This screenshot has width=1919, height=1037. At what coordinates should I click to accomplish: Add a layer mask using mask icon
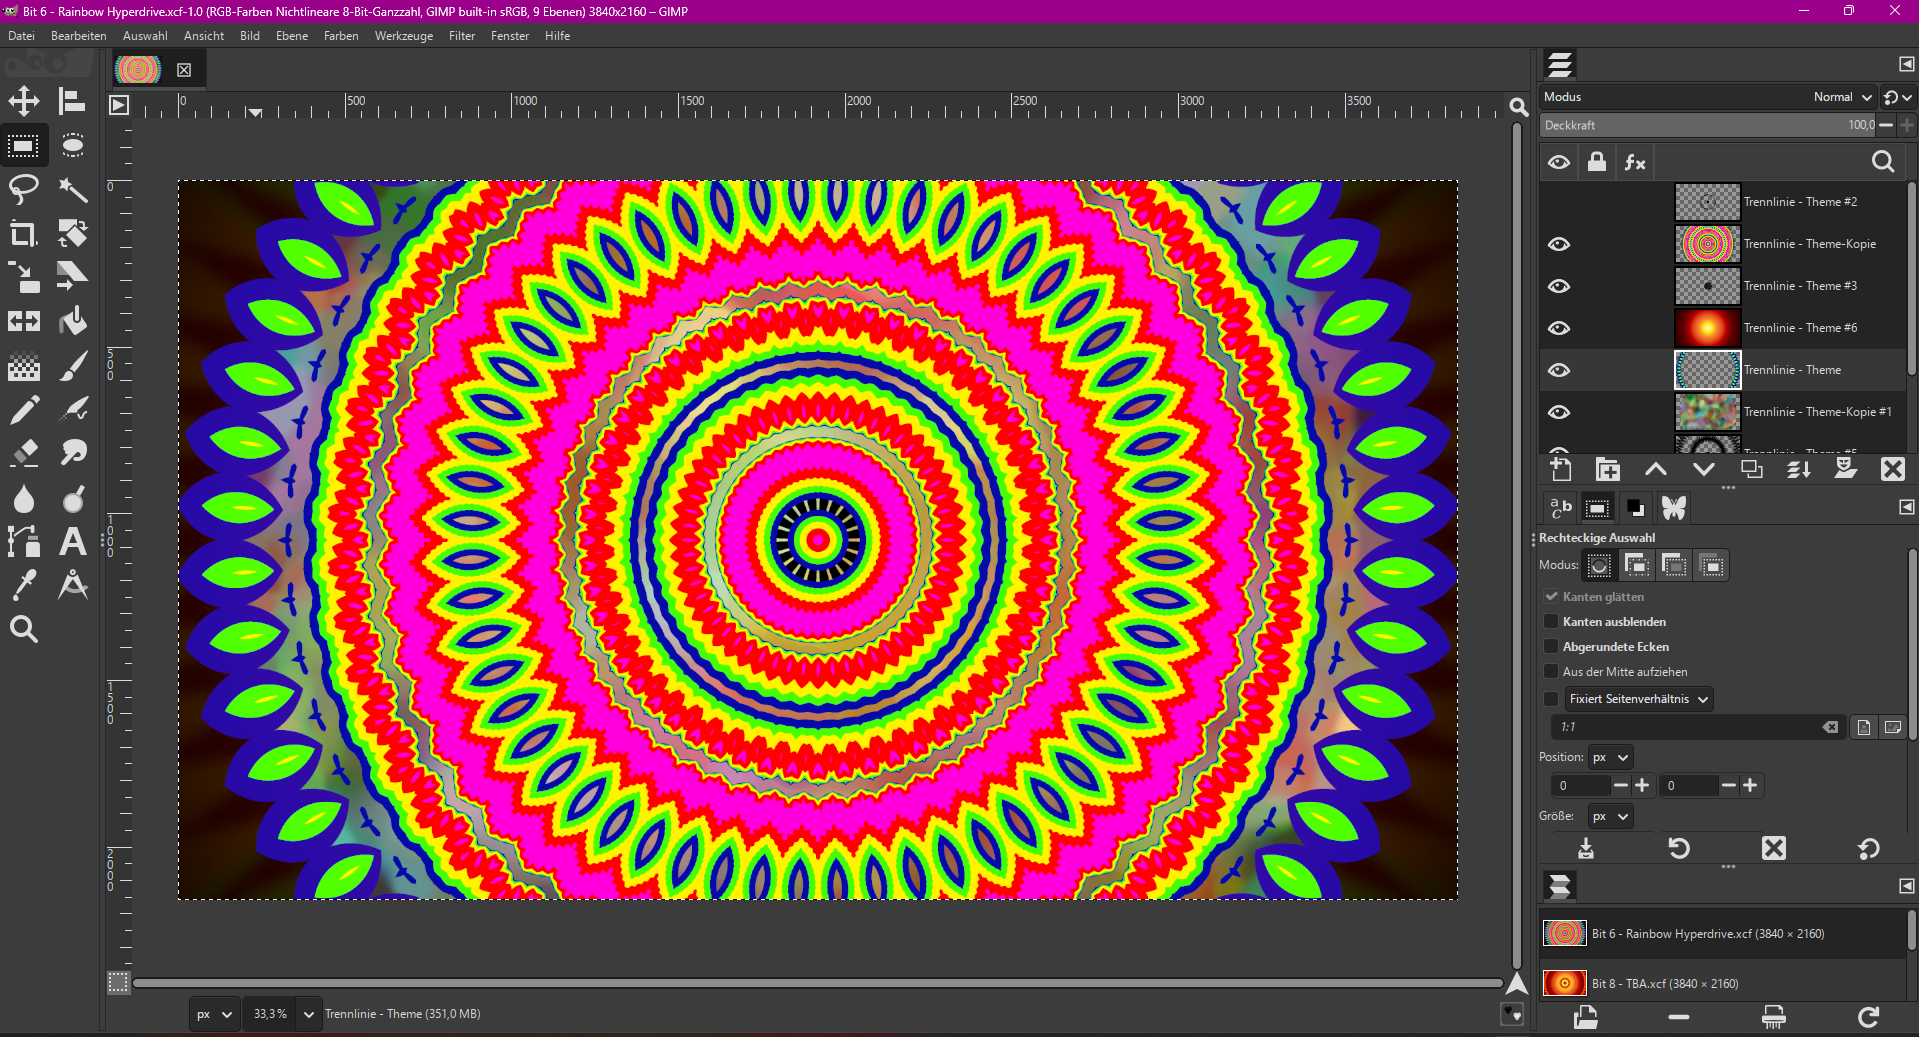tap(1846, 469)
